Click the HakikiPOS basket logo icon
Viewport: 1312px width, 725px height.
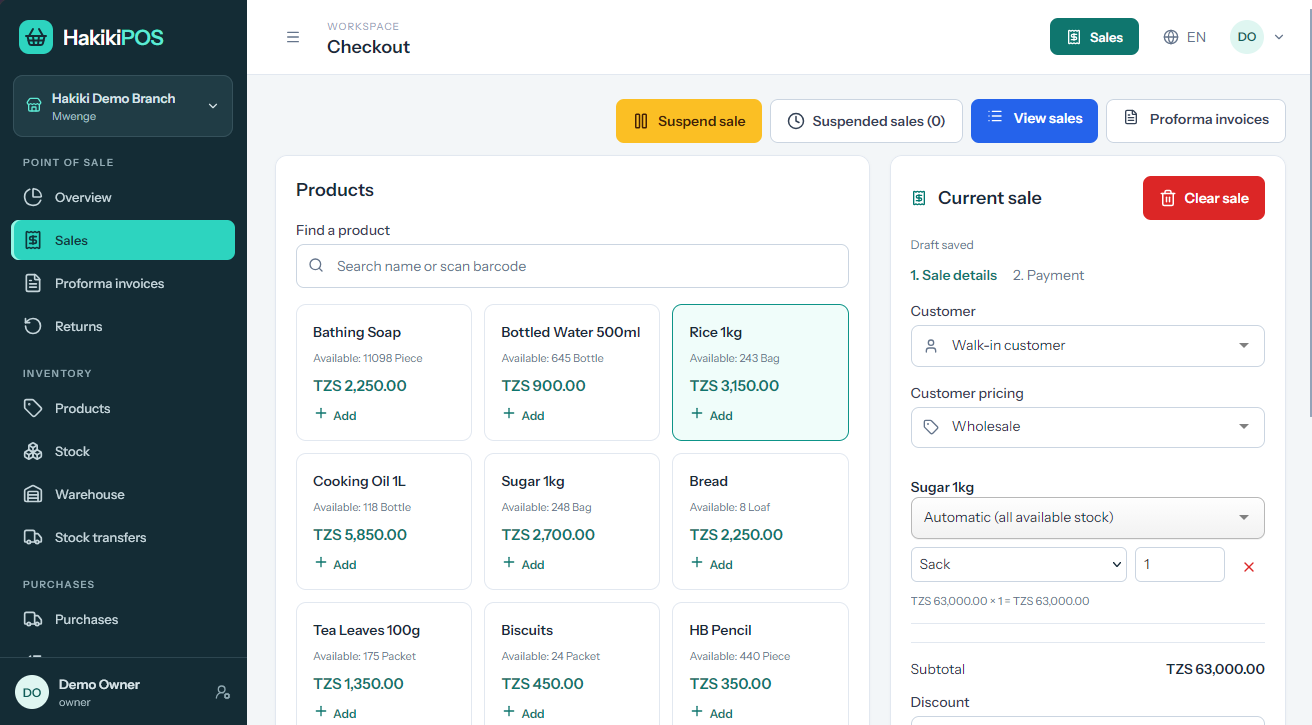coord(36,37)
